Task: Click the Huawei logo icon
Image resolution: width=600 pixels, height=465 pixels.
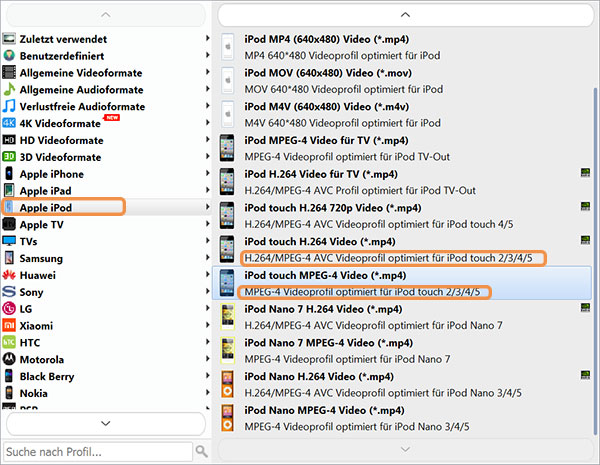Action: point(9,275)
